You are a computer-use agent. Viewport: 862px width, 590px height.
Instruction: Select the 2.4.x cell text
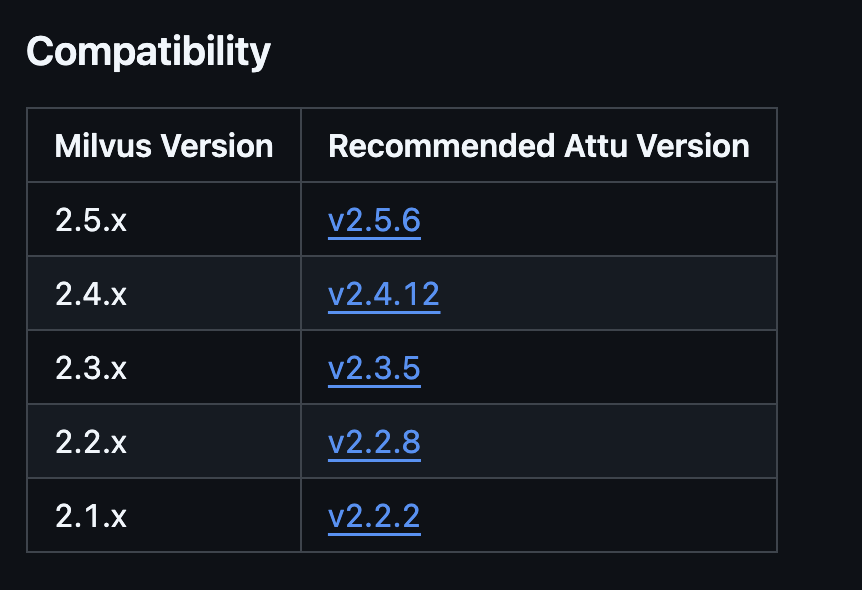[x=91, y=294]
